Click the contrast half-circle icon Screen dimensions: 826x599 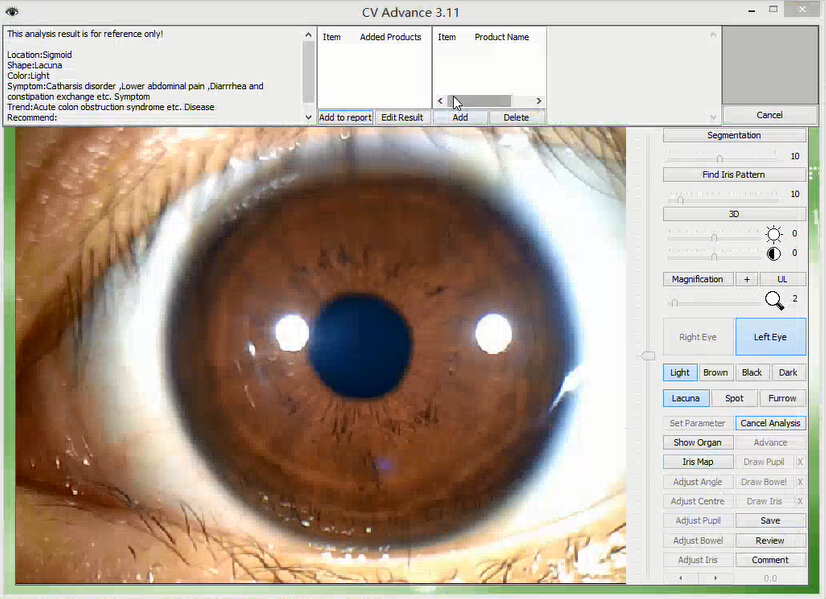773,254
